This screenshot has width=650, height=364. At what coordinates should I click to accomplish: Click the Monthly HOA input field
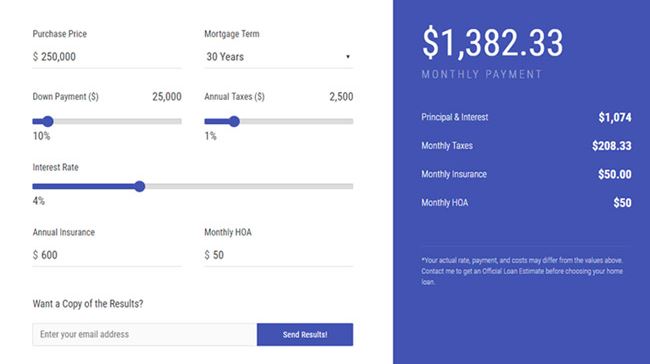click(x=279, y=255)
